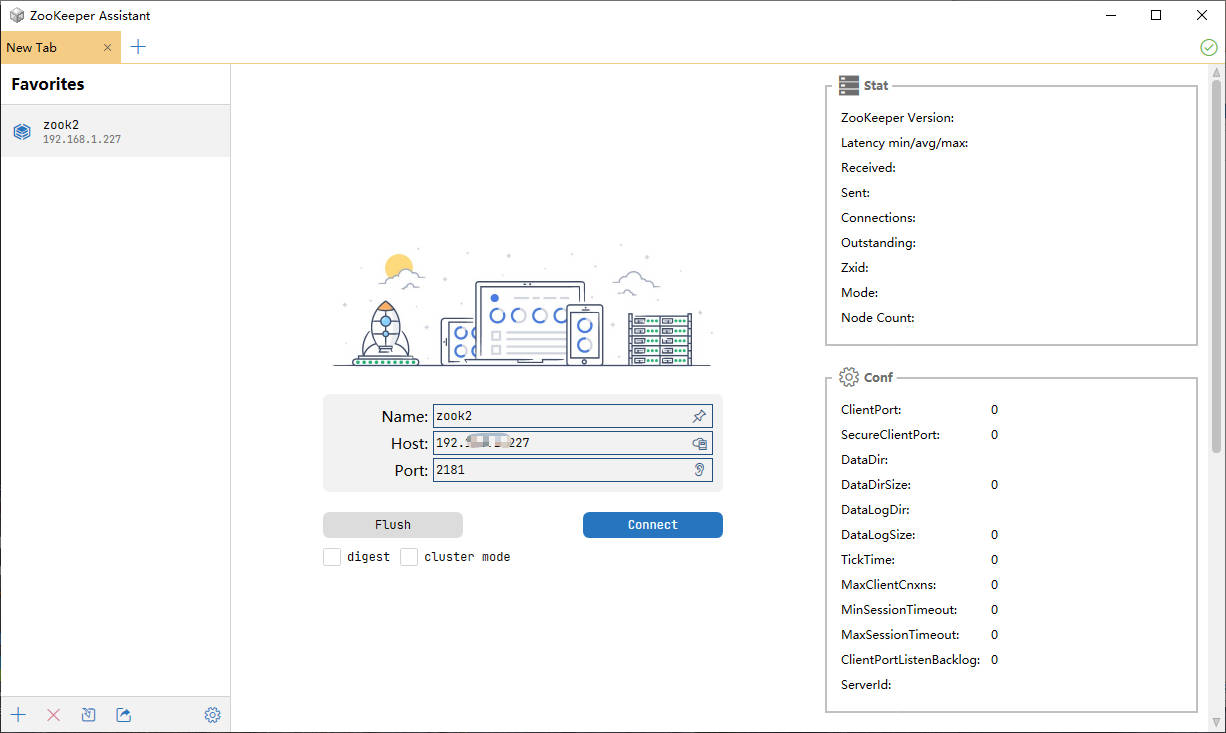Click the "MinSessionTimeout:" label
Image resolution: width=1226 pixels, height=733 pixels.
pos(899,610)
